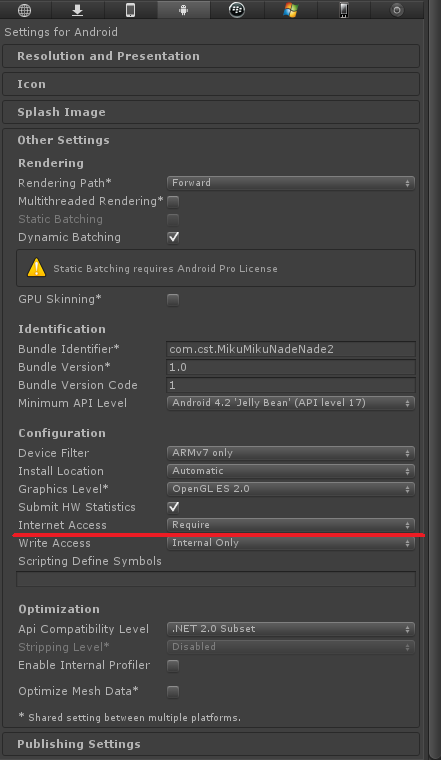Expand Resolution and Presentation section
Image resolution: width=441 pixels, height=760 pixels.
pos(211,56)
